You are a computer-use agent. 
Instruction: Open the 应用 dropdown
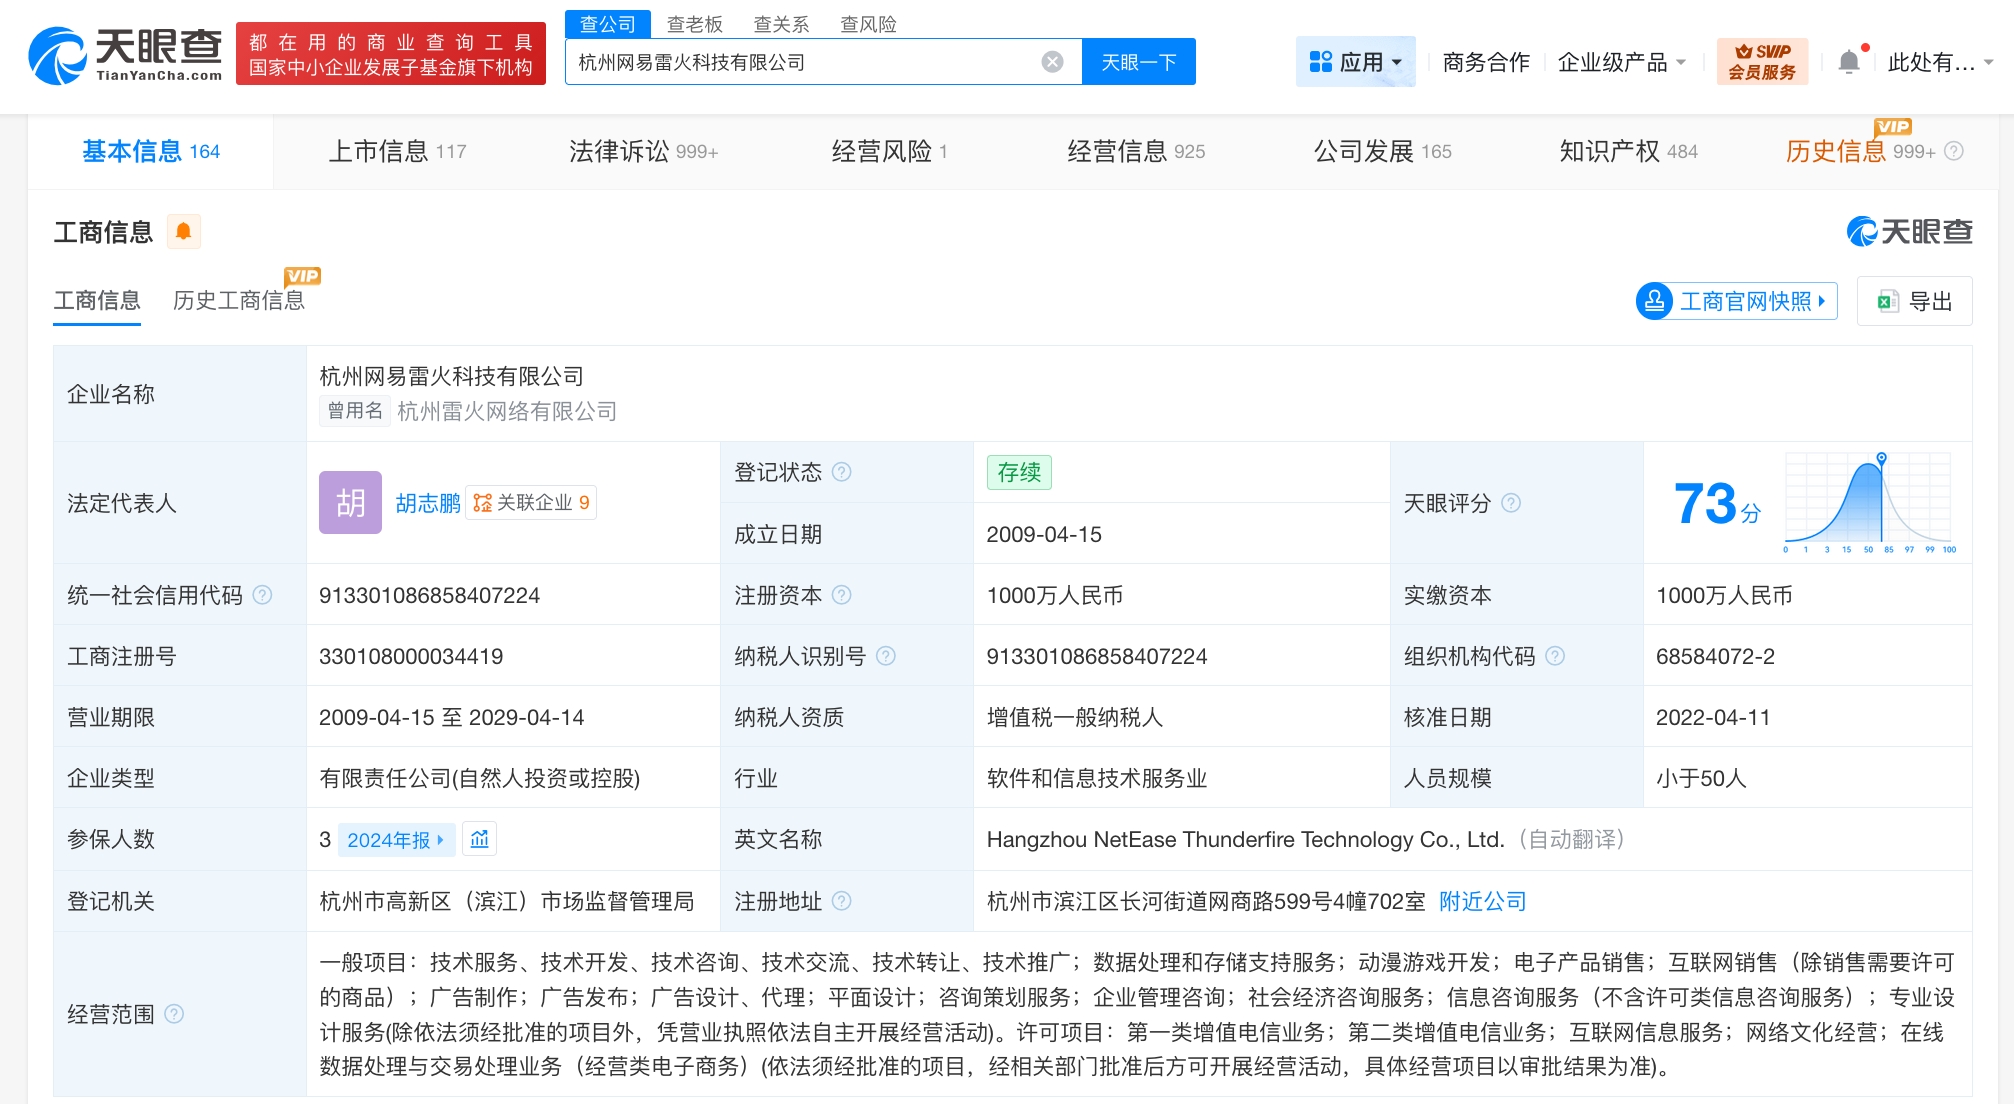[1356, 61]
